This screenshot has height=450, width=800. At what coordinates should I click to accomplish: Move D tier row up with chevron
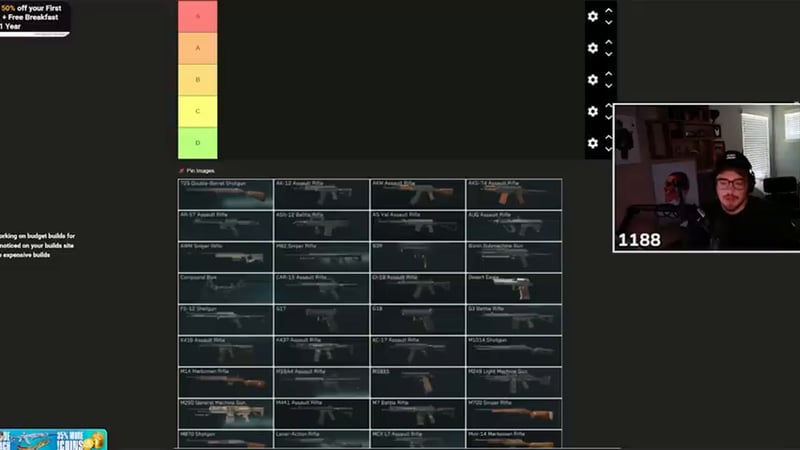tap(609, 137)
